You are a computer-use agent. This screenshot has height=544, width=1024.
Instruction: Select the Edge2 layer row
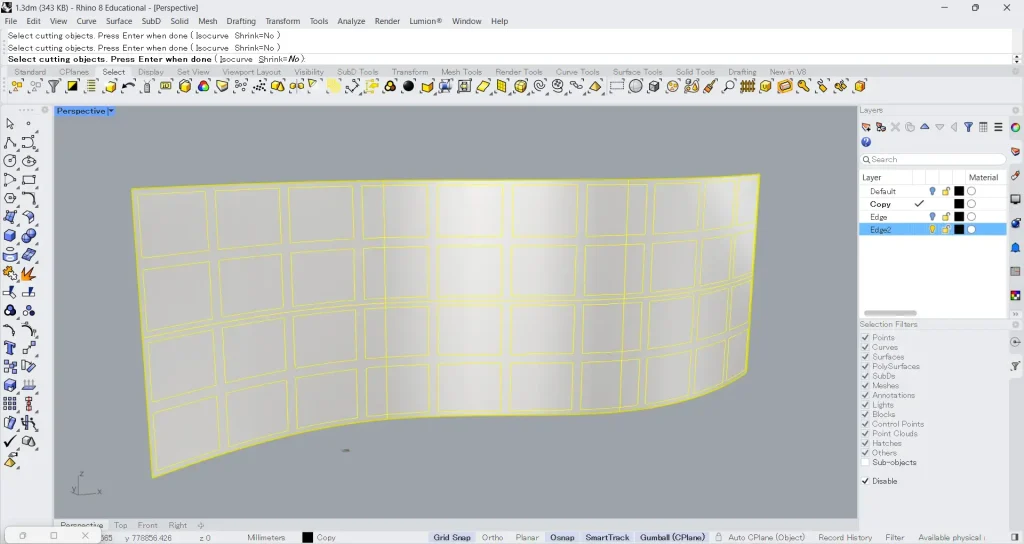(933, 229)
